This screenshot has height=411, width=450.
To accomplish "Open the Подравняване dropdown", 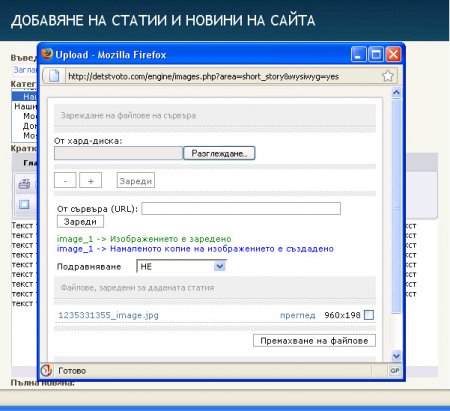I will pyautogui.click(x=181, y=266).
